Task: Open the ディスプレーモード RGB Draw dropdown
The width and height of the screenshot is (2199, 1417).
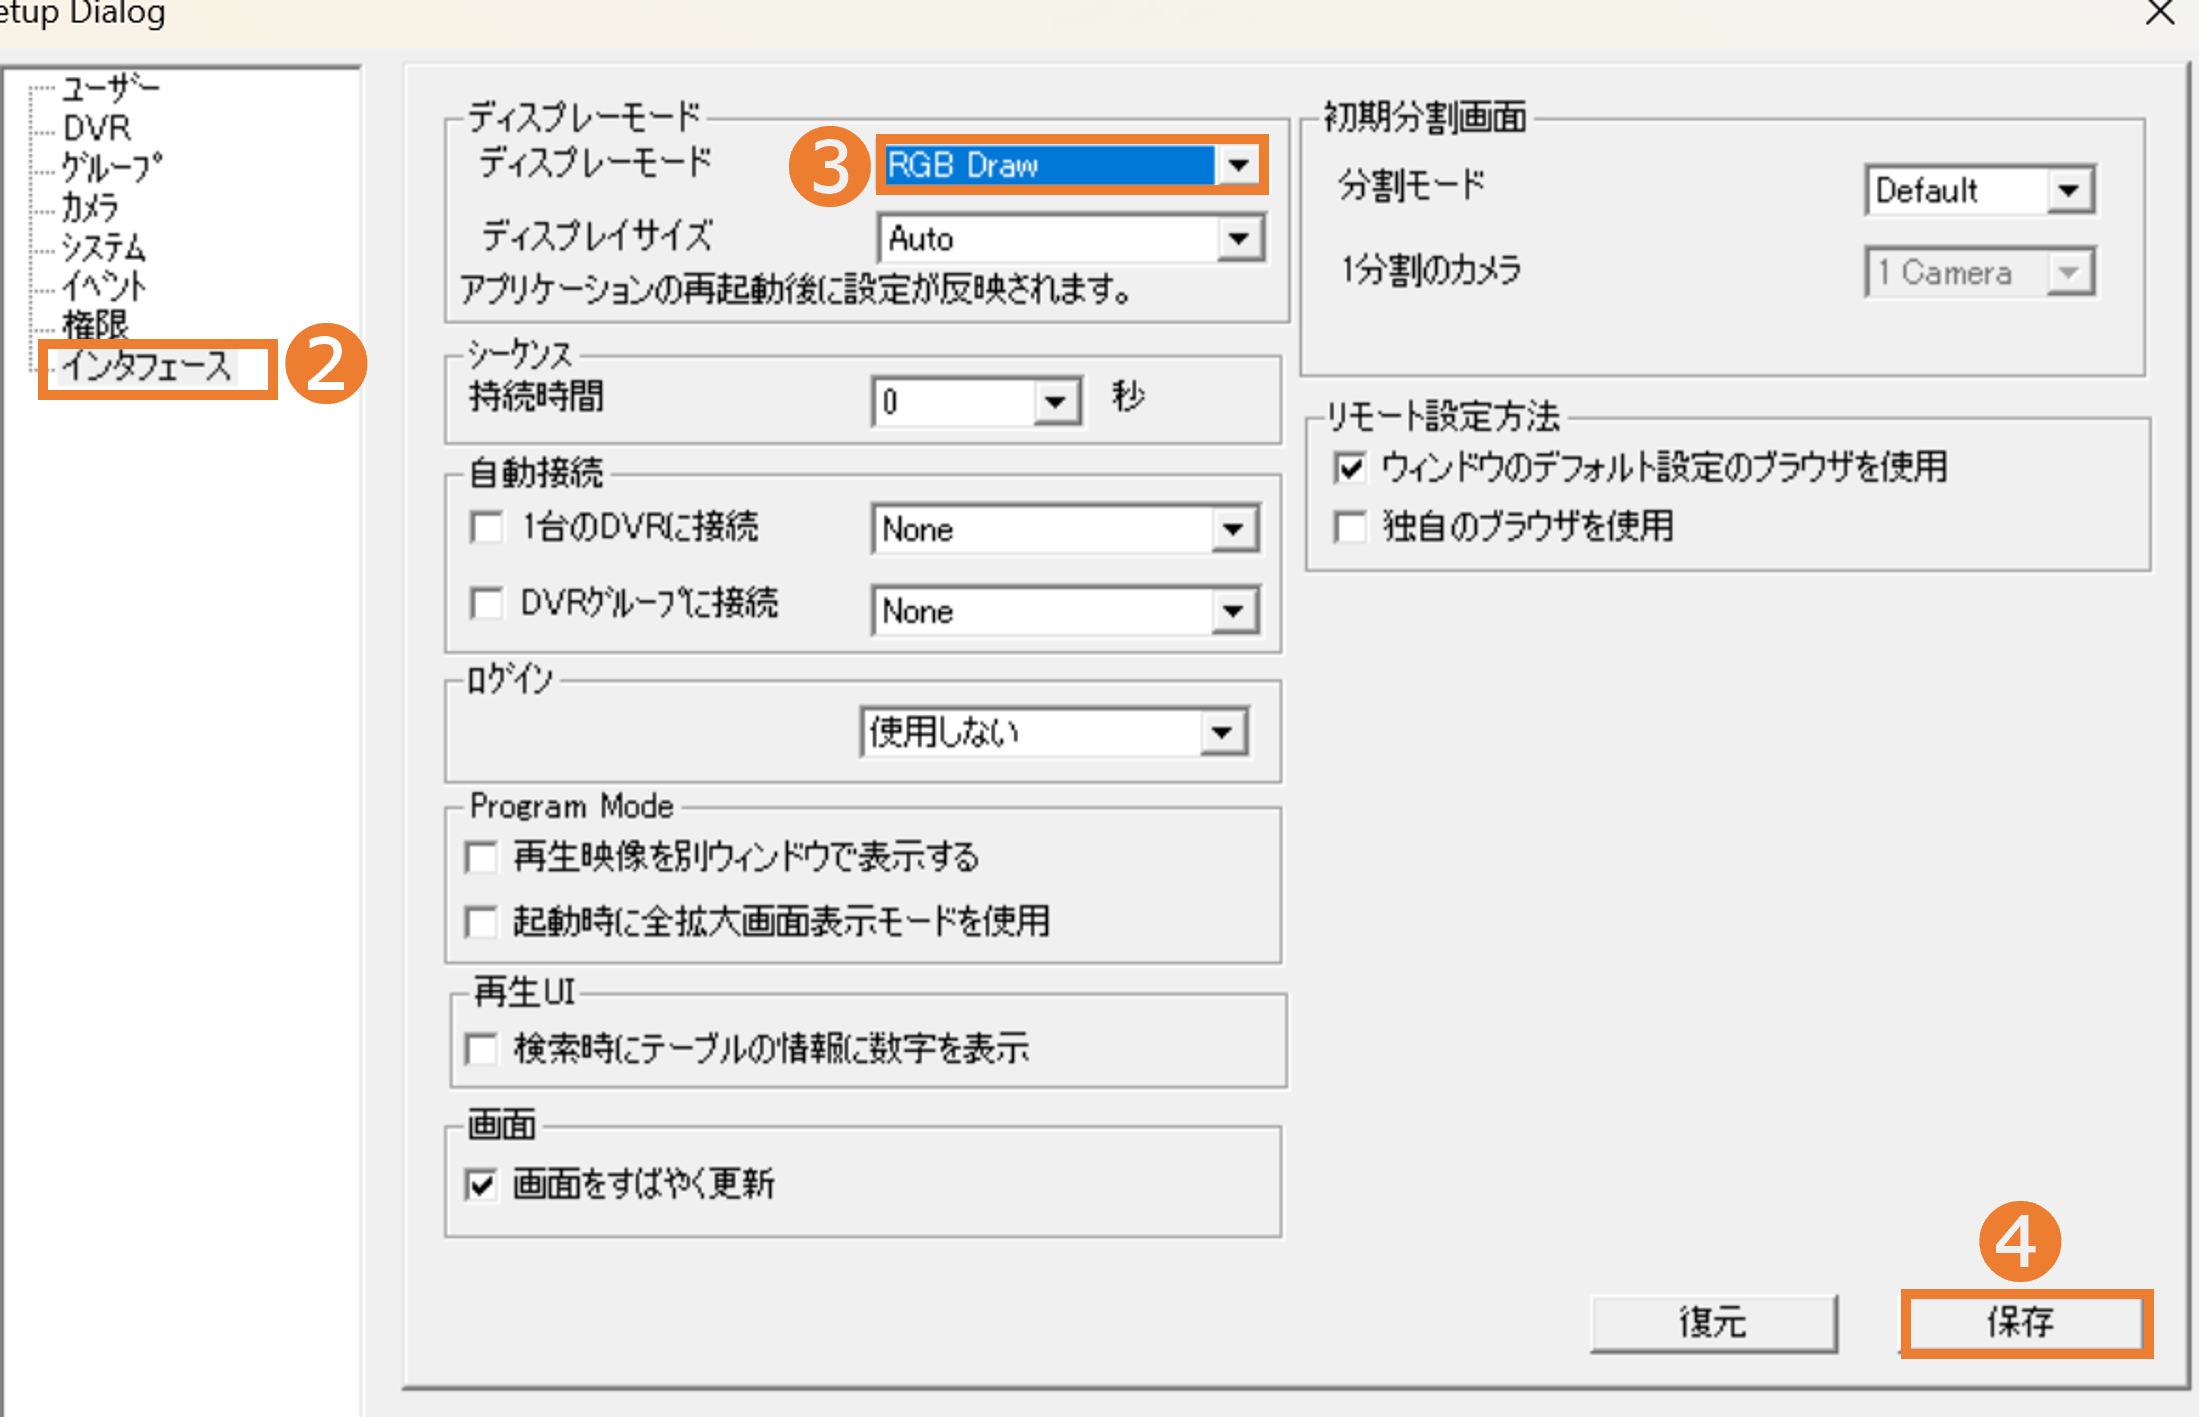Action: pos(1239,165)
